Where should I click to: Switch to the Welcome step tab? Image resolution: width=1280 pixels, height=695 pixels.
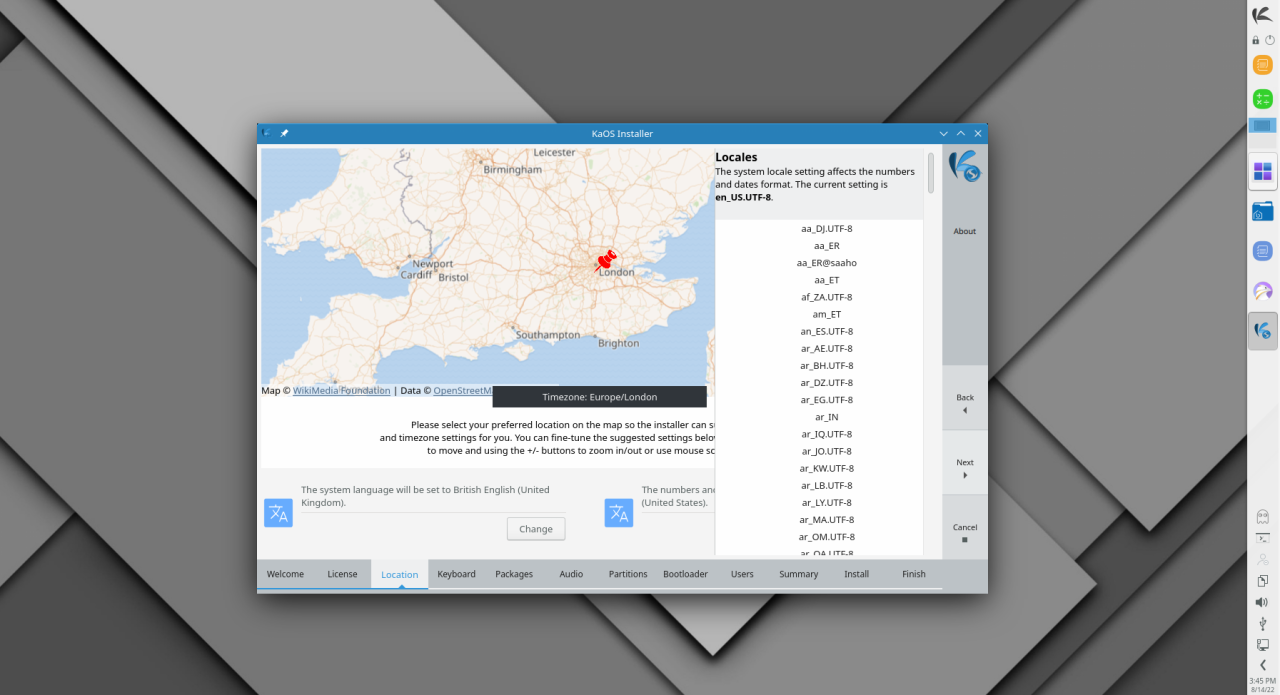tap(285, 574)
